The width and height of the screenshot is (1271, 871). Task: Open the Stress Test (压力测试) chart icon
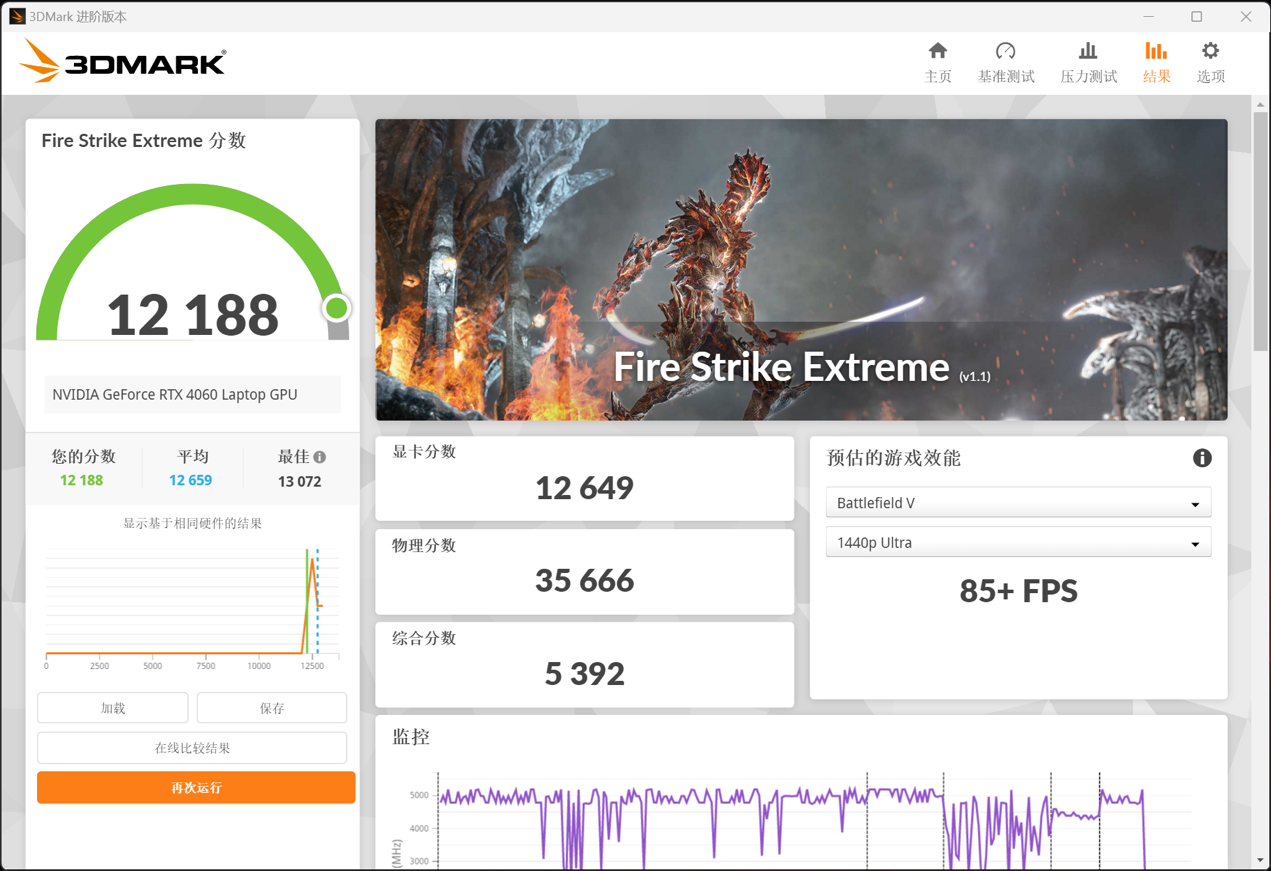point(1088,52)
